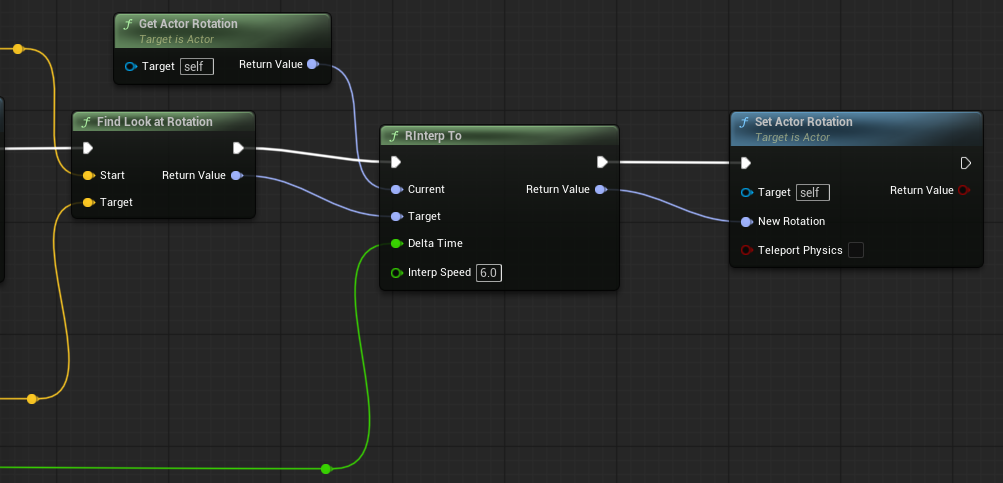Click Start input pin on Find Look at Rotation
Viewport: 1003px width, 483px height.
point(88,176)
